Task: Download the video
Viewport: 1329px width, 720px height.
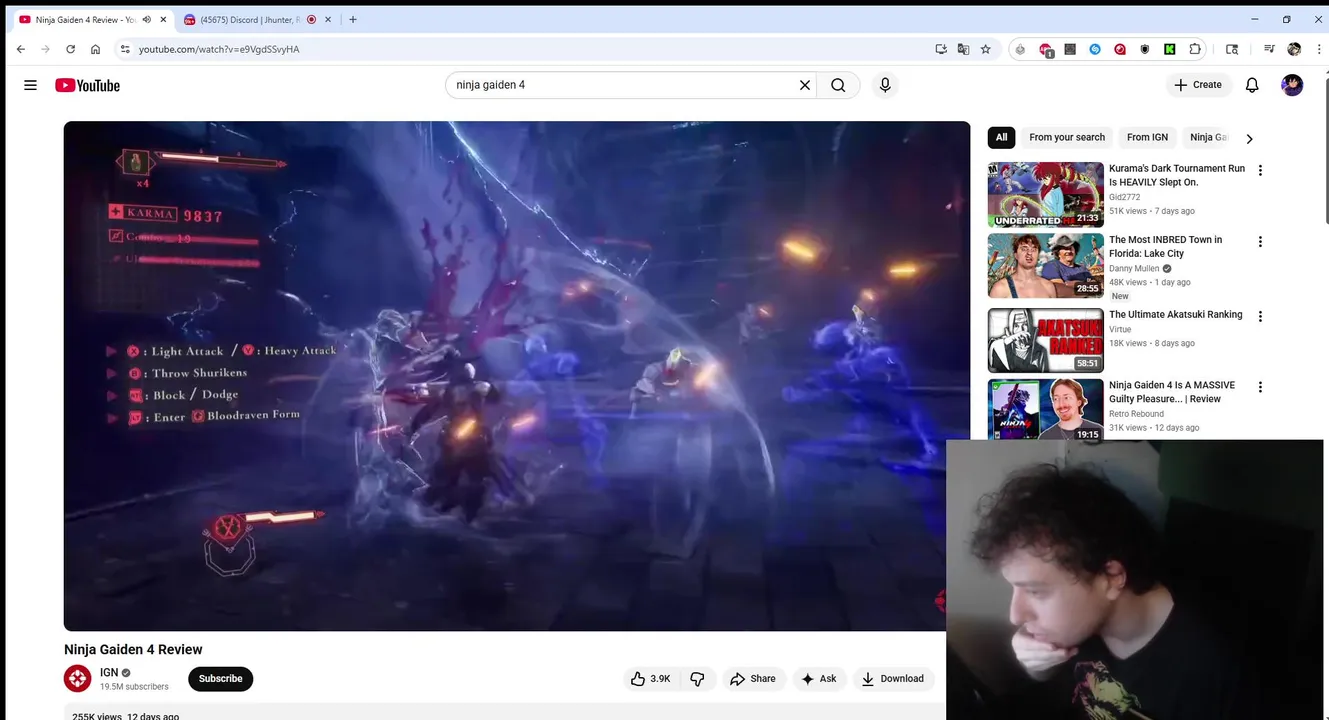Action: [x=893, y=678]
